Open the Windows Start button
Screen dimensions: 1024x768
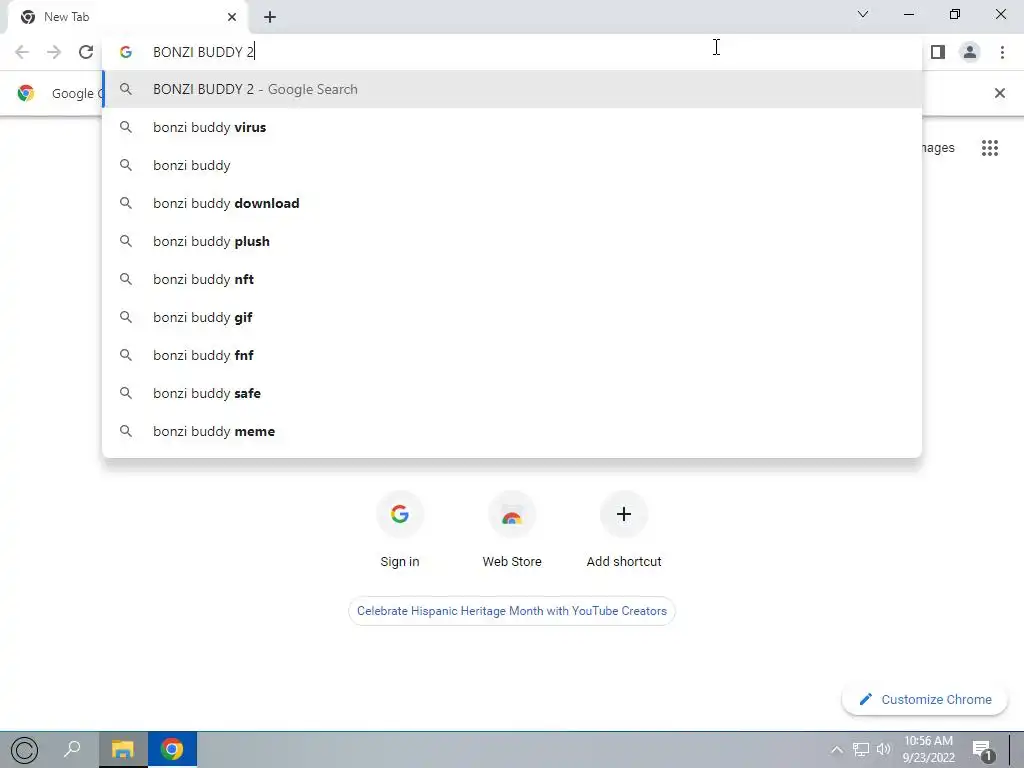[x=25, y=750]
